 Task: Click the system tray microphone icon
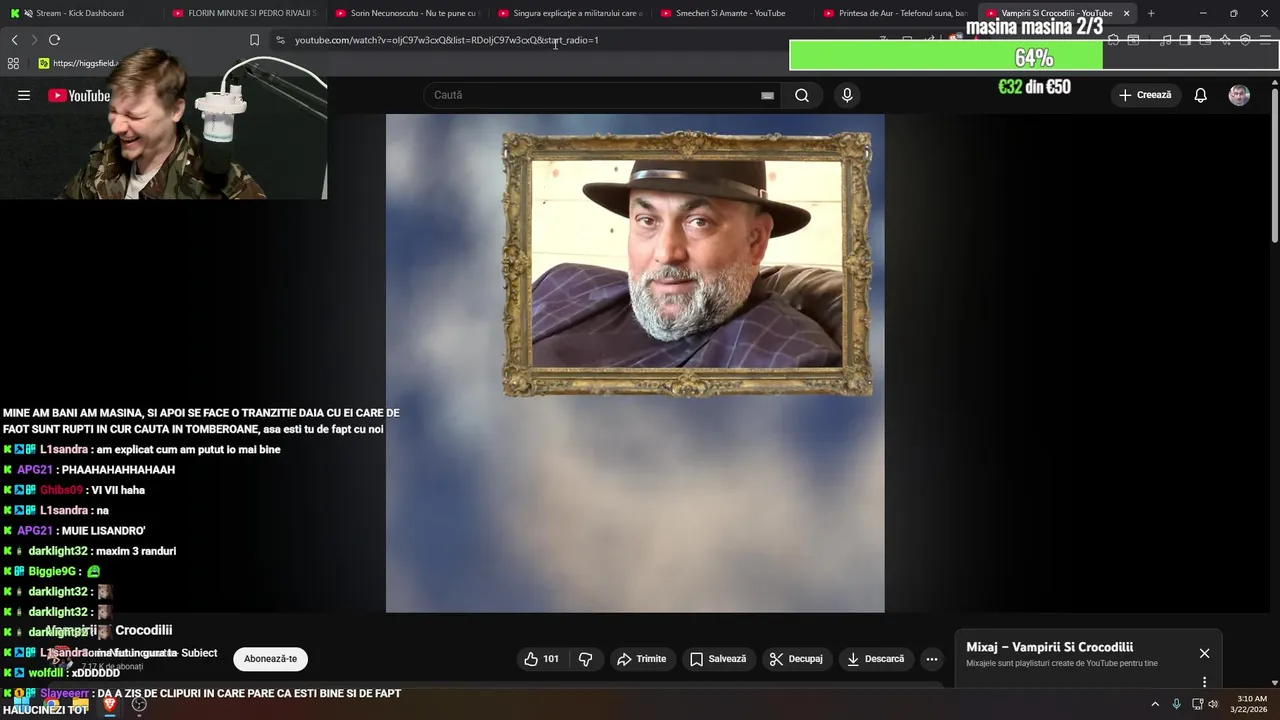coord(1176,704)
